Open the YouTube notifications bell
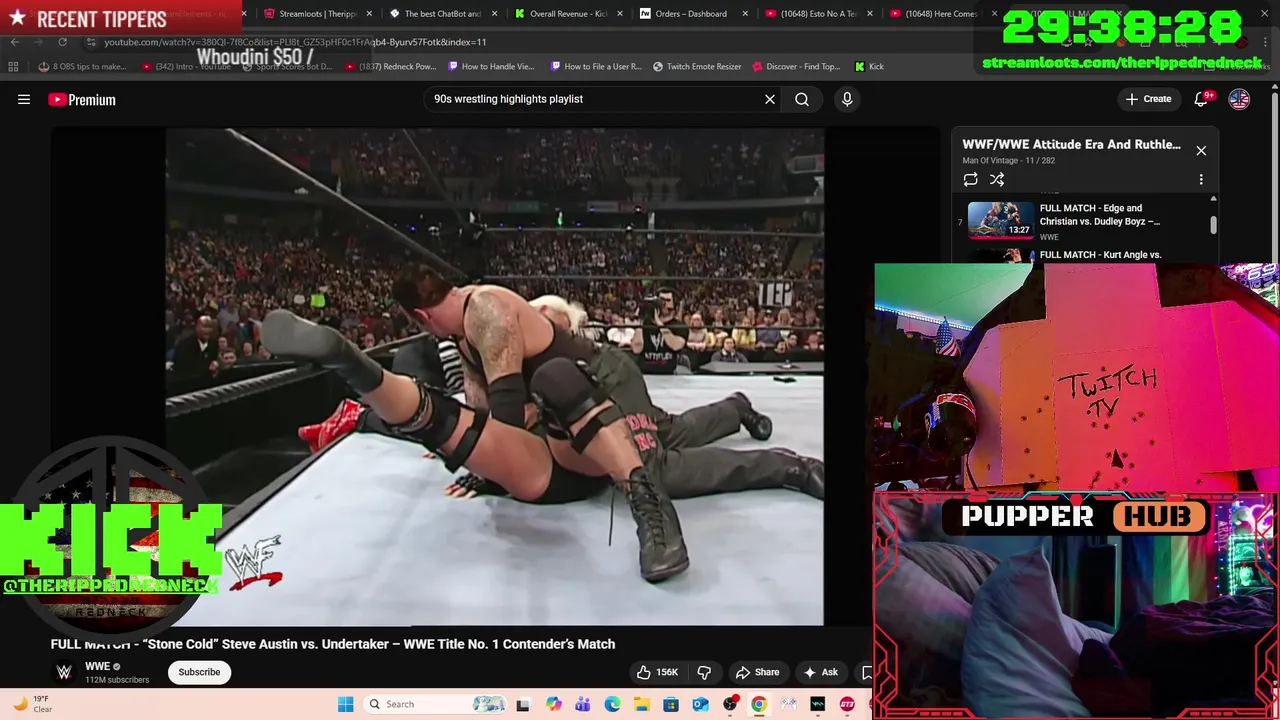The image size is (1280, 720). pos(1203,99)
